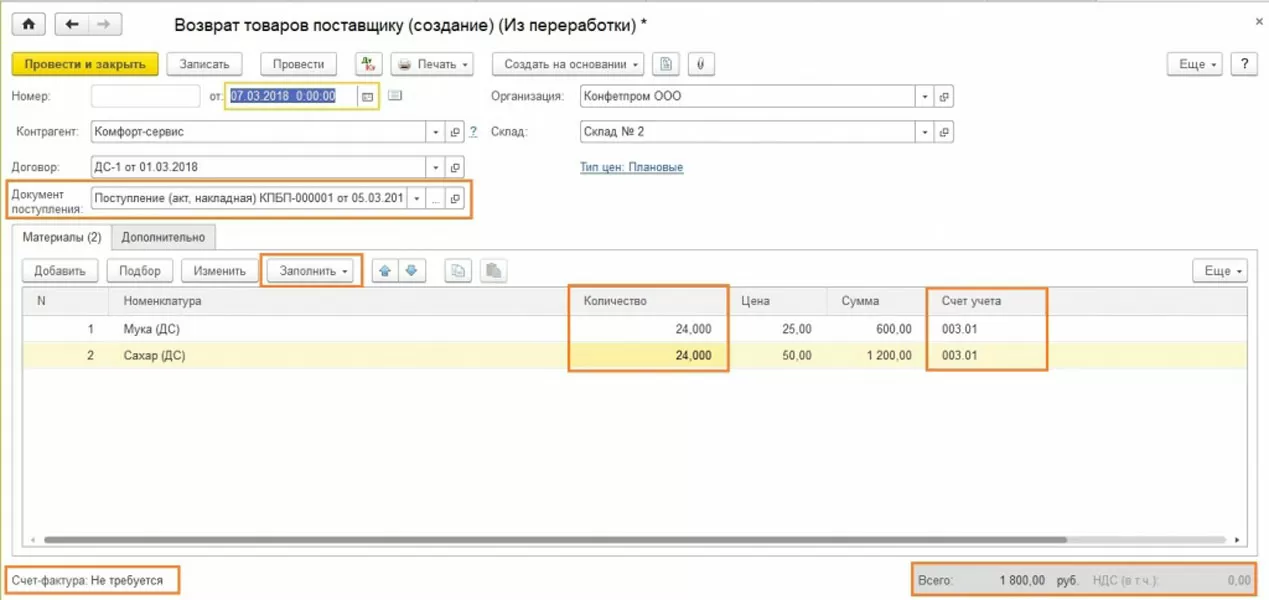
Task: Open the Заполнить dropdown menu
Action: click(x=313, y=270)
